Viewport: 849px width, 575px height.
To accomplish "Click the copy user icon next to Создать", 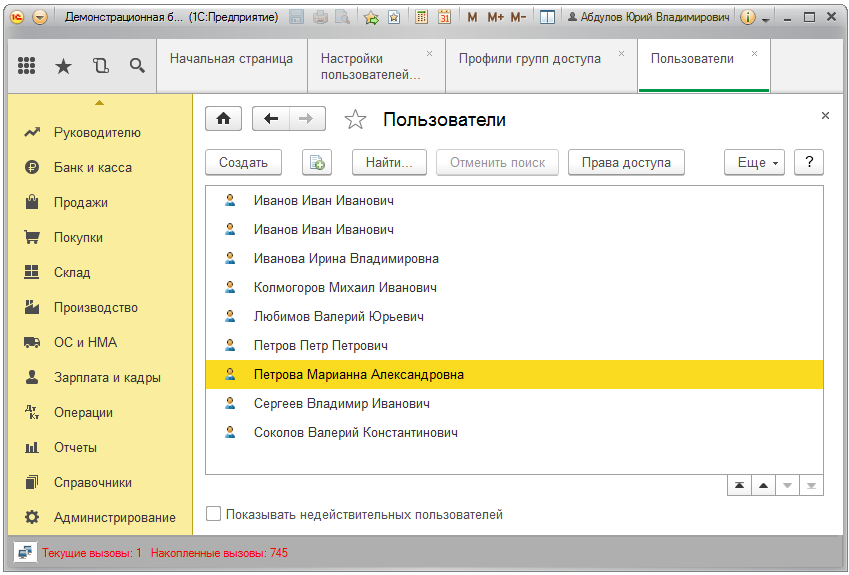I will [316, 163].
